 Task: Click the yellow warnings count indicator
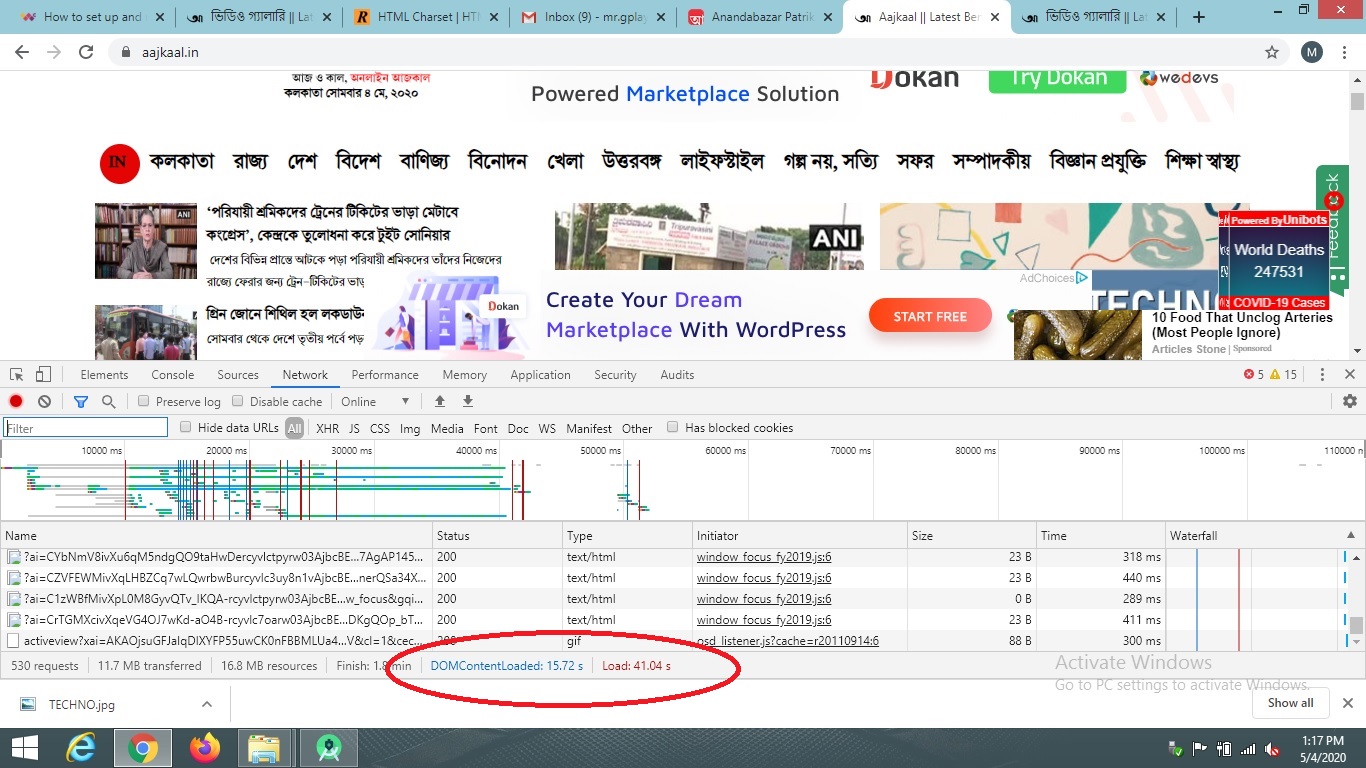[1284, 375]
